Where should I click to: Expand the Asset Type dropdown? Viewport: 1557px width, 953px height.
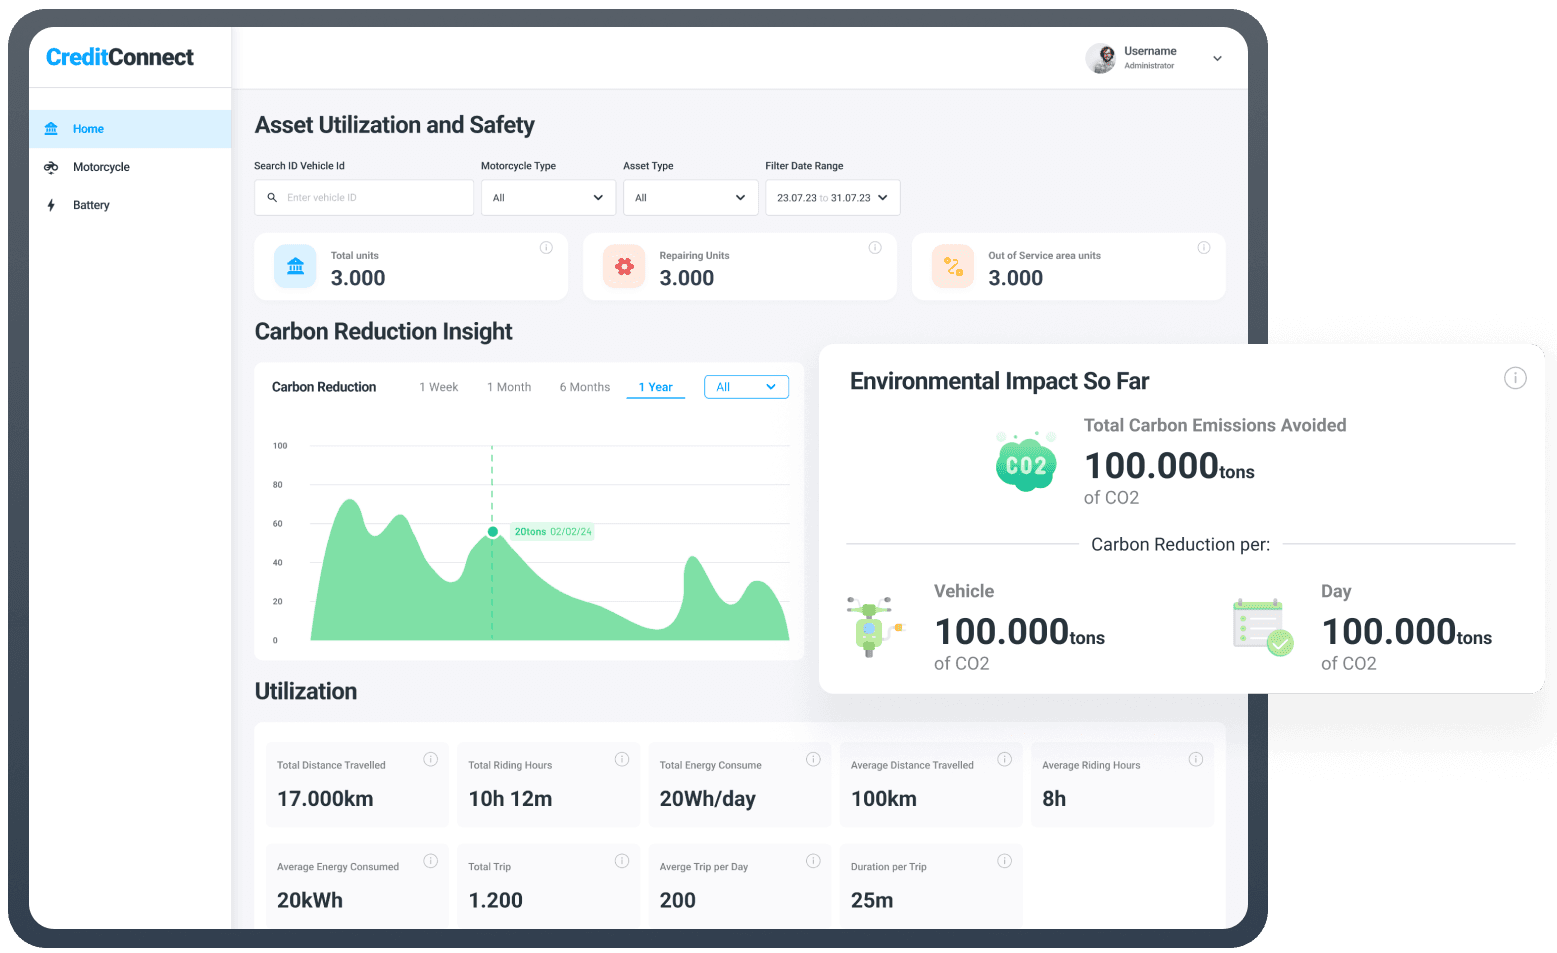point(690,197)
